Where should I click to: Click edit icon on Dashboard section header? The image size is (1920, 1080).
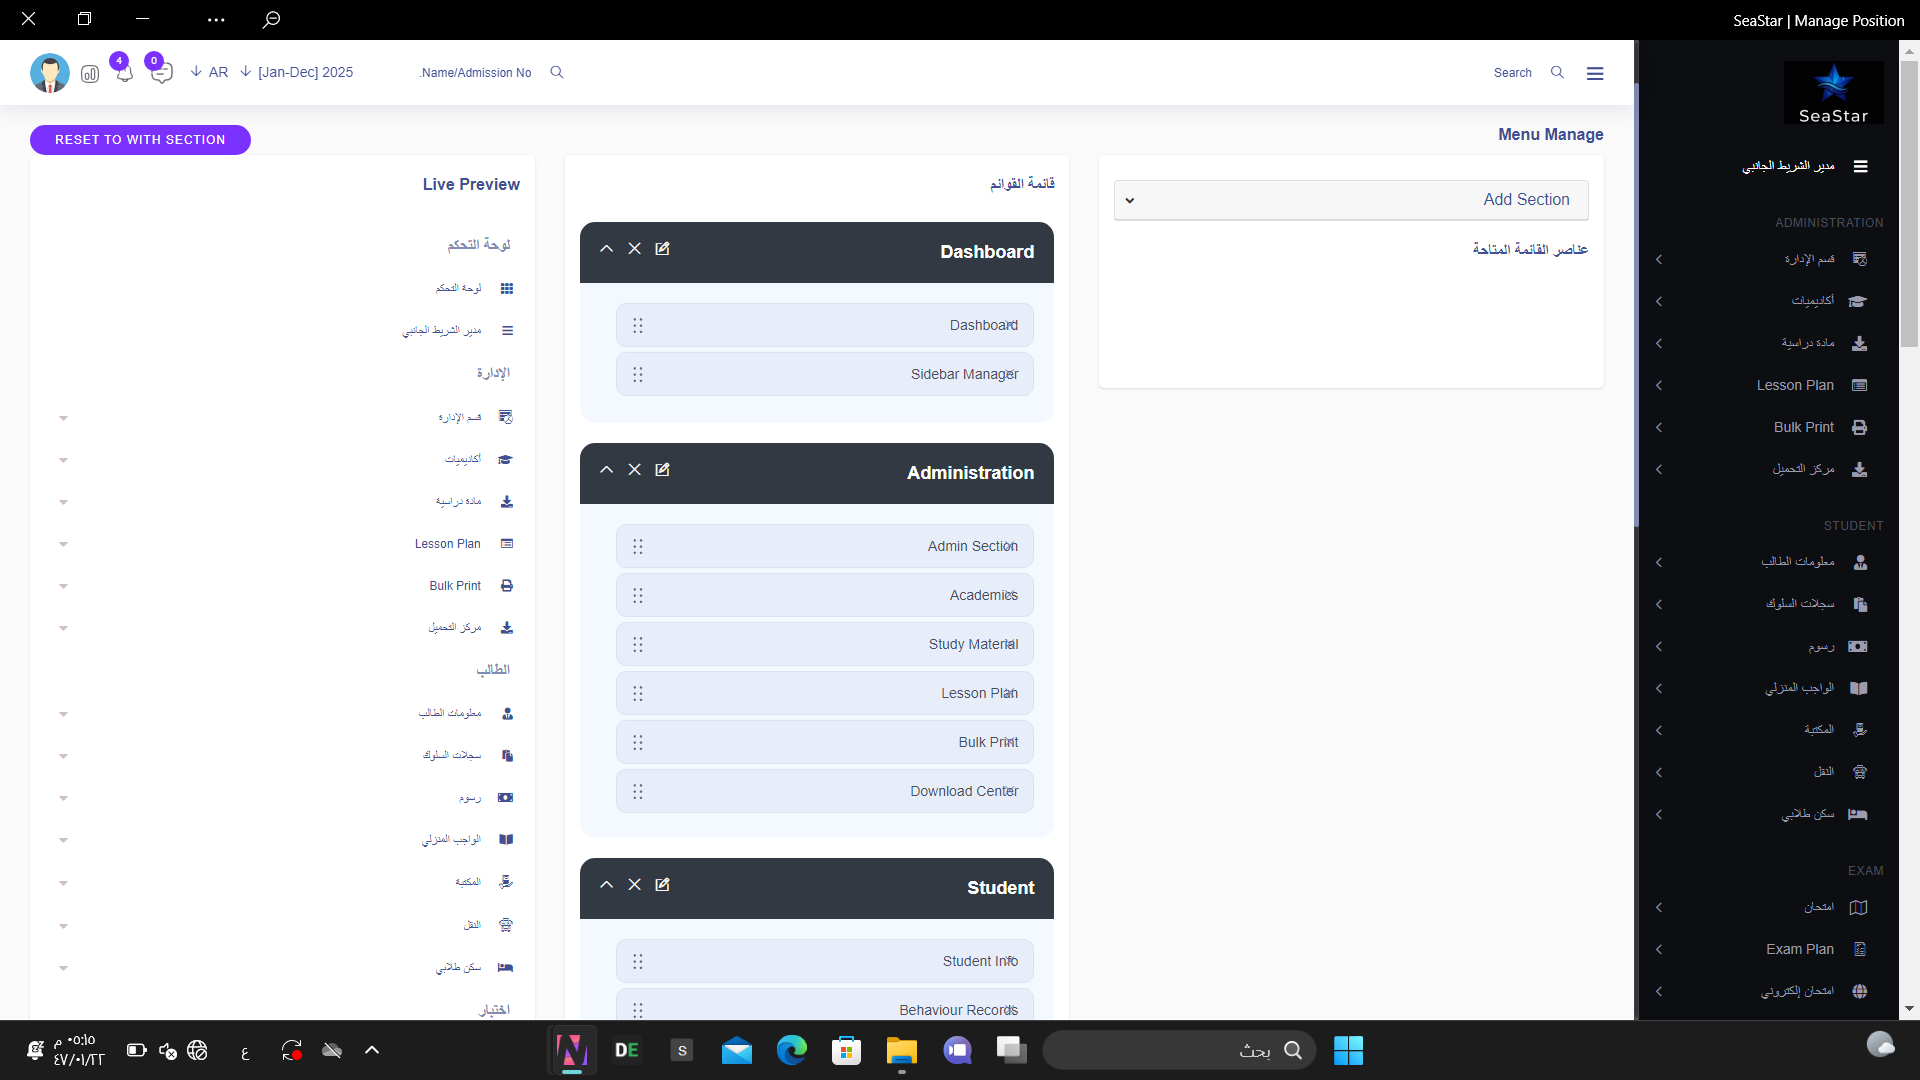coord(662,249)
